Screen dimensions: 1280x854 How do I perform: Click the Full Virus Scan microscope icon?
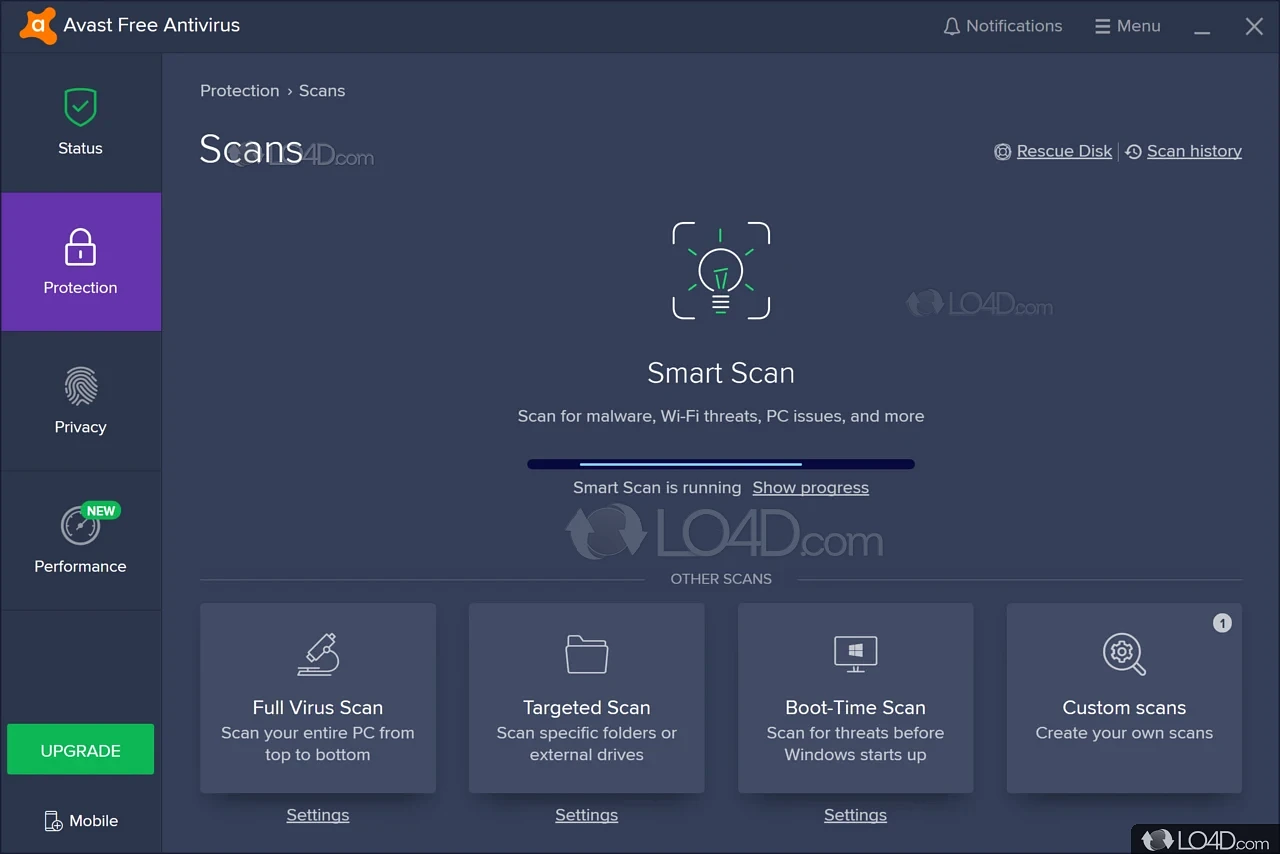(x=318, y=655)
